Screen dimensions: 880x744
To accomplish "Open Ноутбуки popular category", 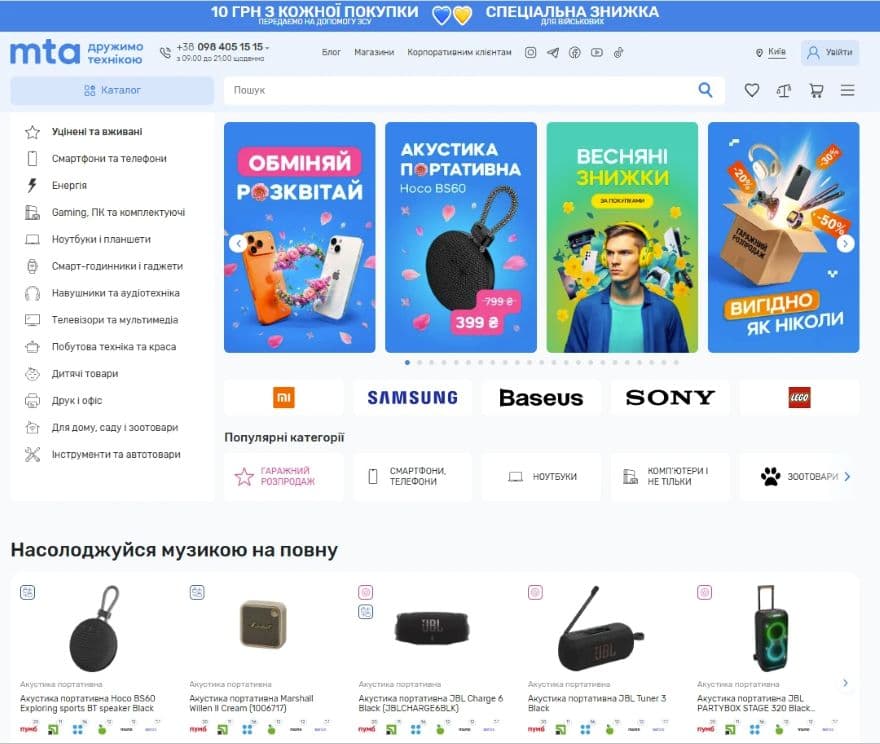I will click(x=541, y=476).
